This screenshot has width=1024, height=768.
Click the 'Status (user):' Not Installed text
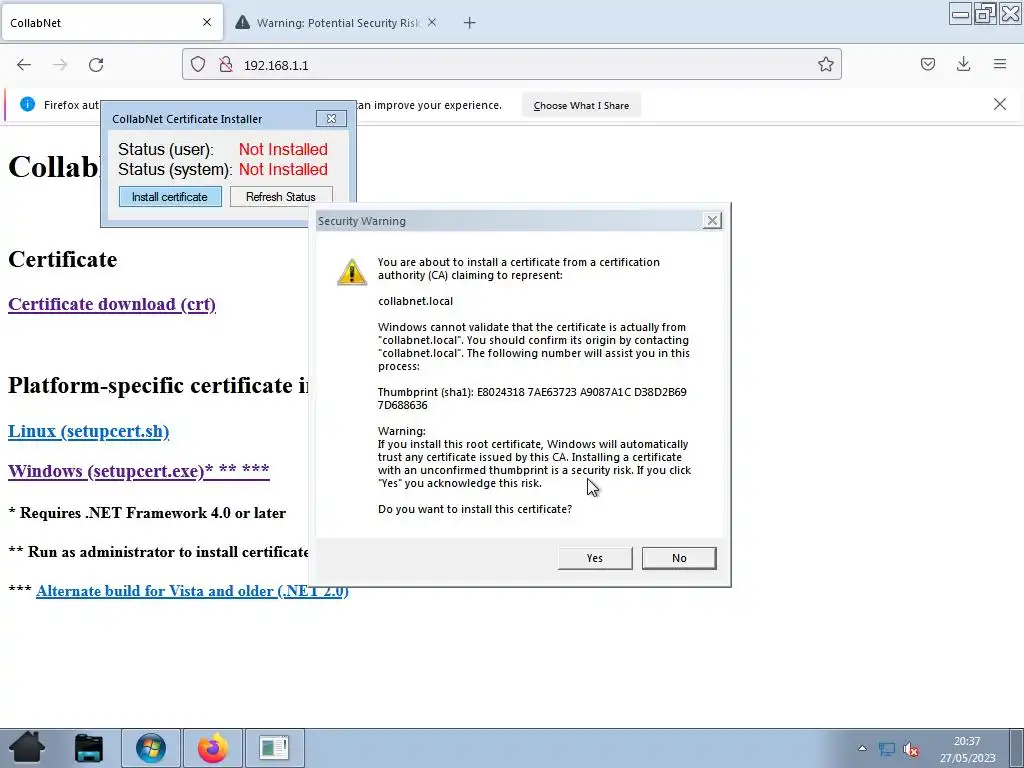[283, 150]
